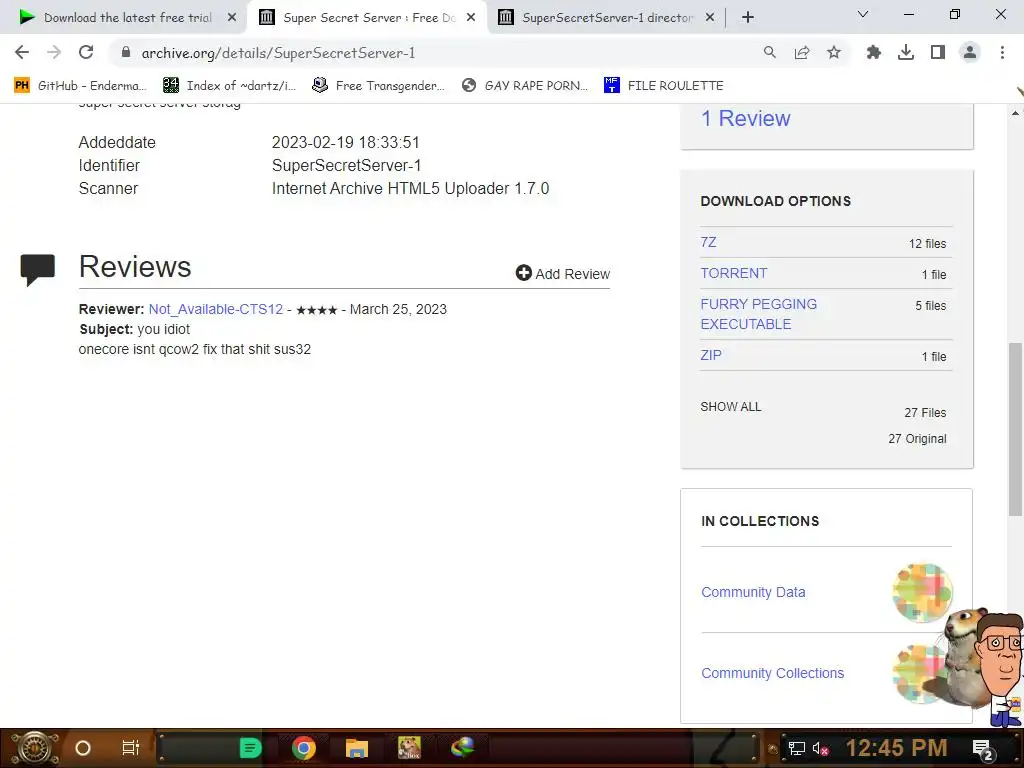Screen dimensions: 1024x768
Task: Open the Start menu steampunk button
Action: click(34, 748)
